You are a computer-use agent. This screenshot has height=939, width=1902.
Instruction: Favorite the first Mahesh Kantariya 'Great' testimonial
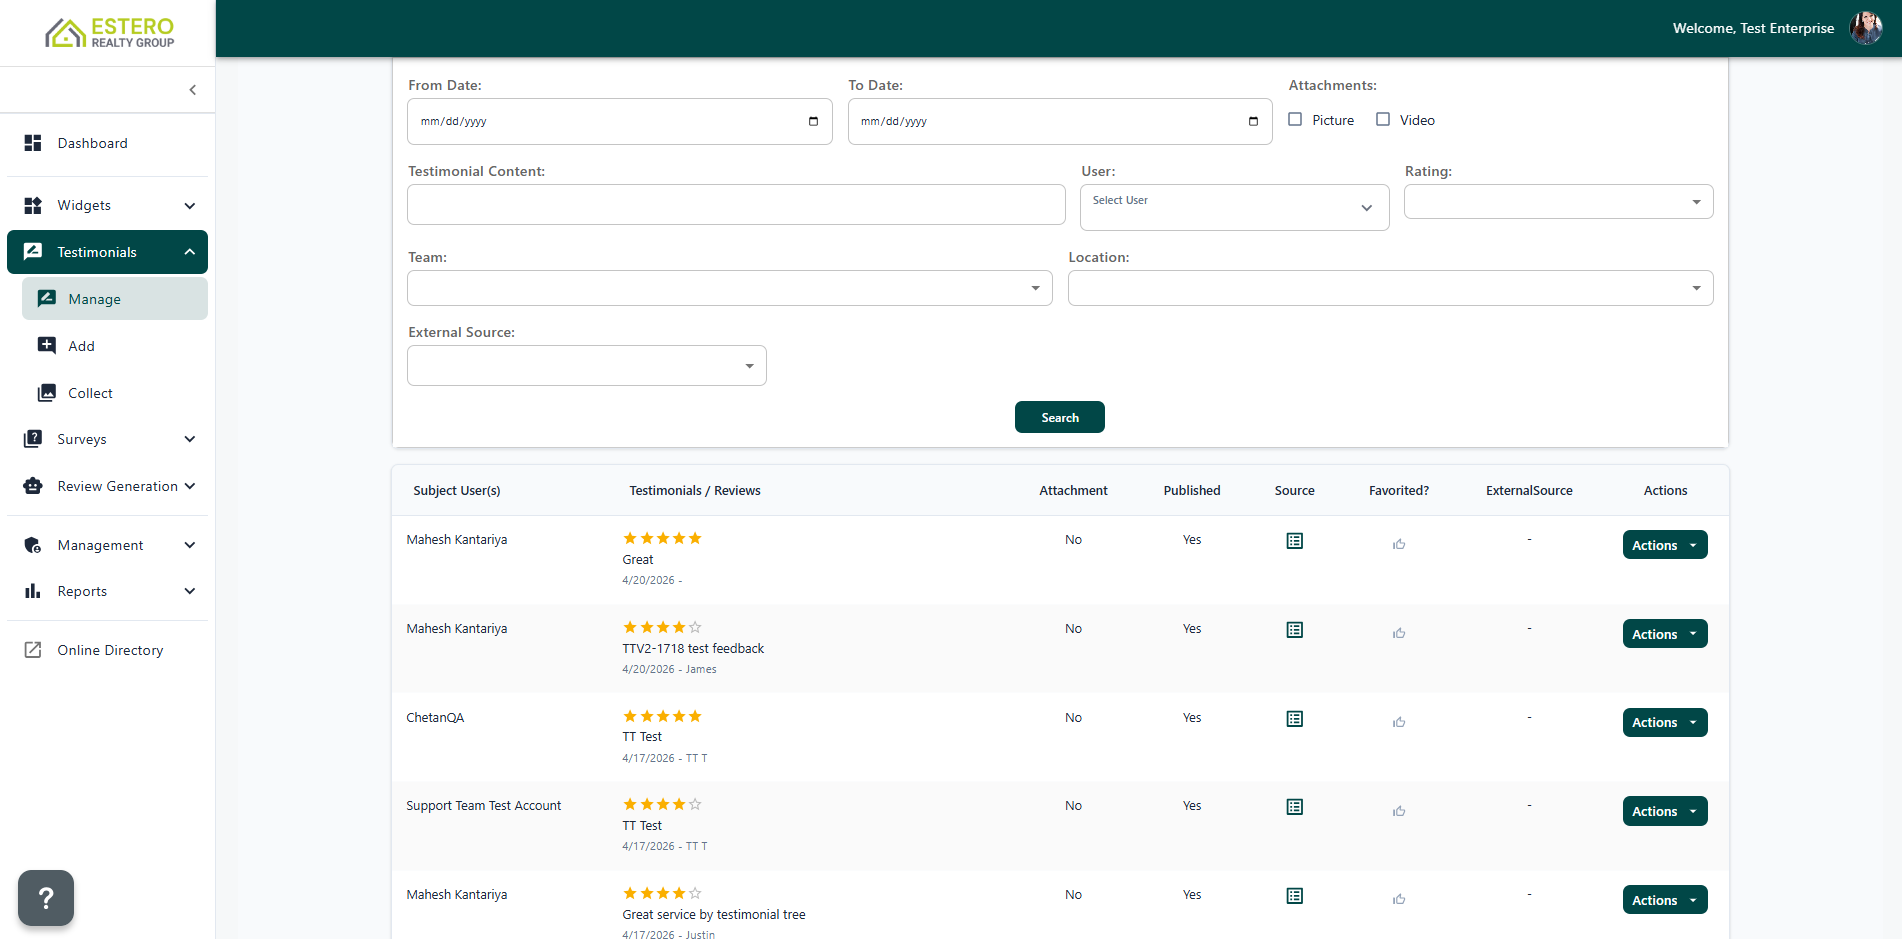(x=1399, y=544)
